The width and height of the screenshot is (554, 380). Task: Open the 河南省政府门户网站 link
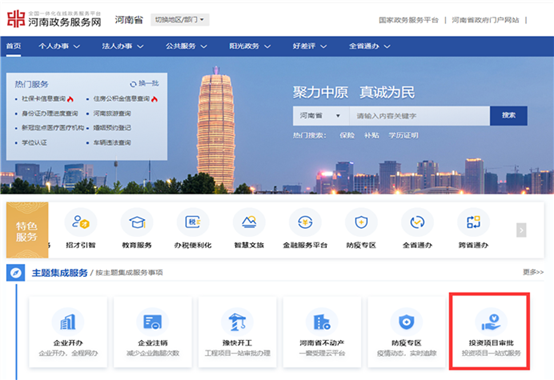tap(485, 20)
